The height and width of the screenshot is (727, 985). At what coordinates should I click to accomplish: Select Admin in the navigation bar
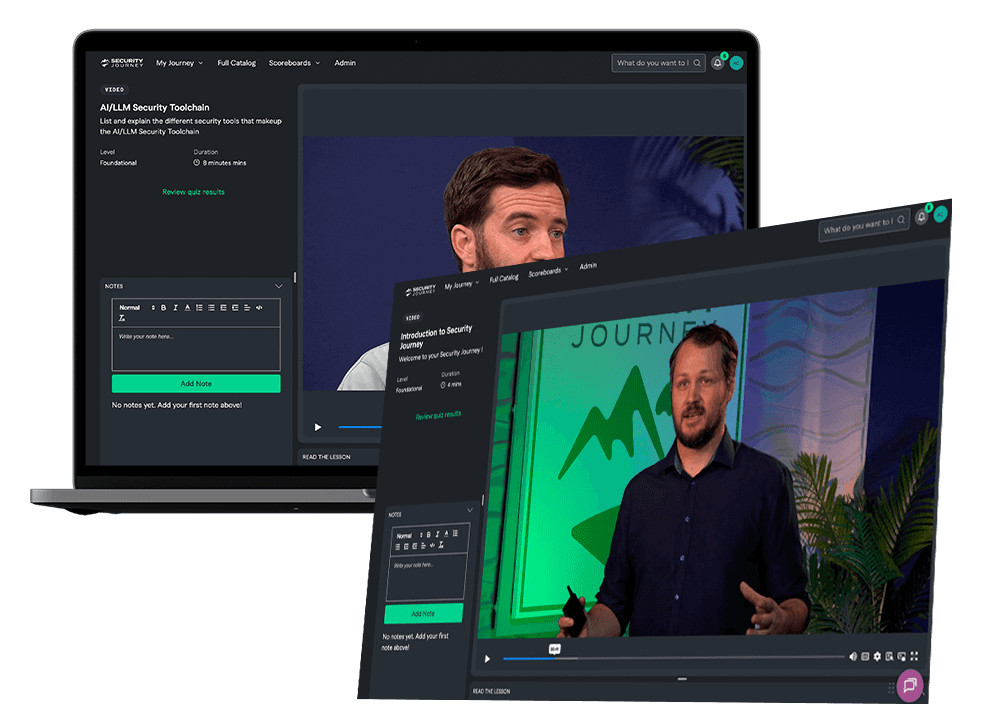[344, 62]
